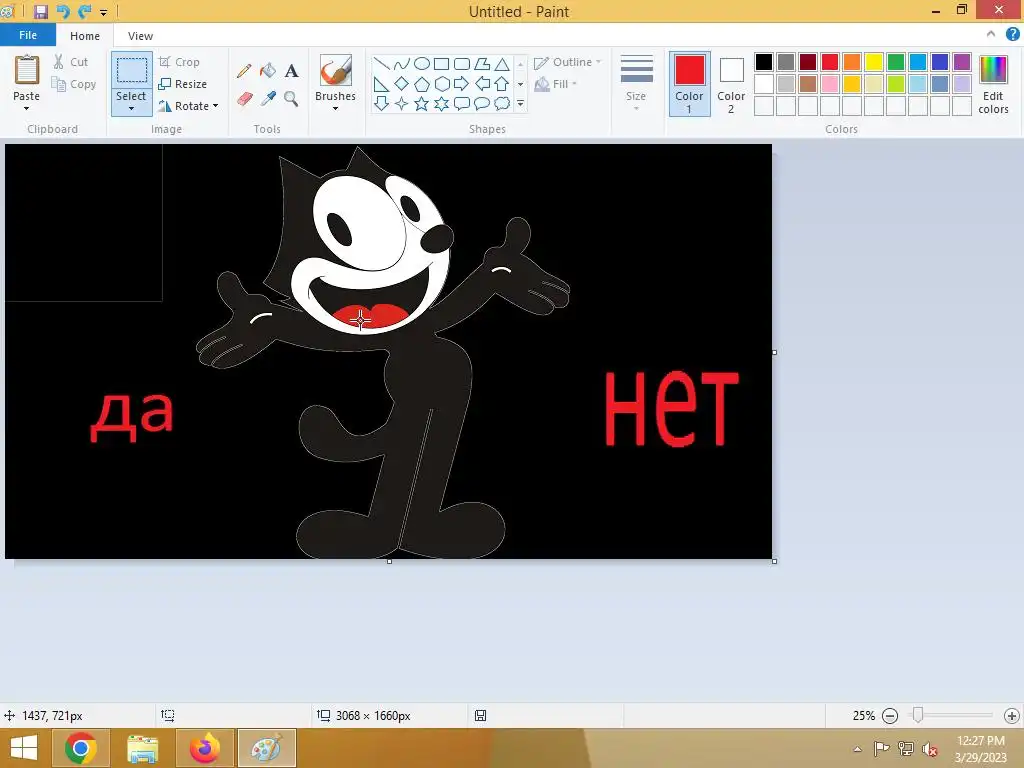Pick the yellow color swatch

[x=874, y=62]
